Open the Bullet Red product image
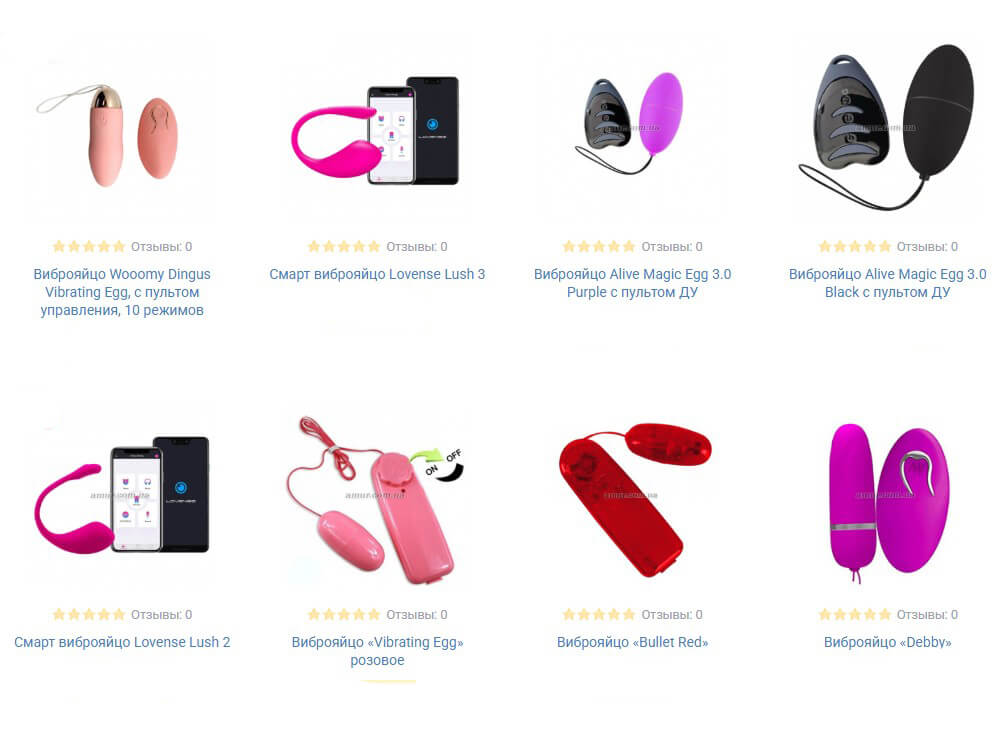This screenshot has width=1003, height=731. (x=632, y=501)
